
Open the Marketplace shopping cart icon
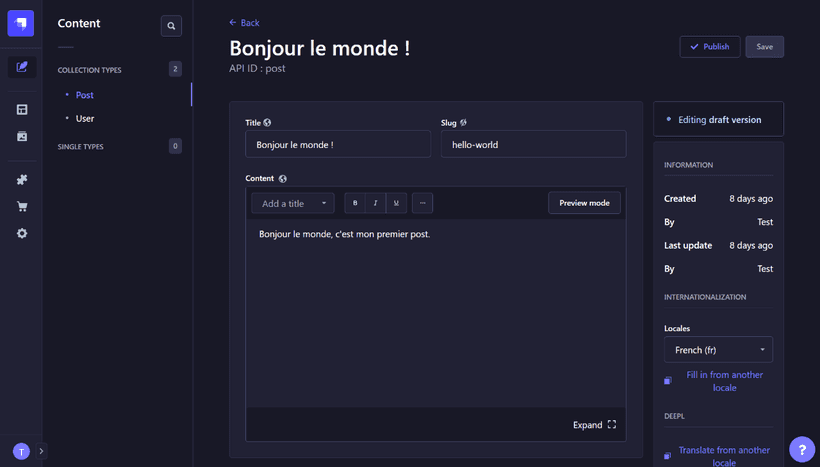(x=22, y=207)
